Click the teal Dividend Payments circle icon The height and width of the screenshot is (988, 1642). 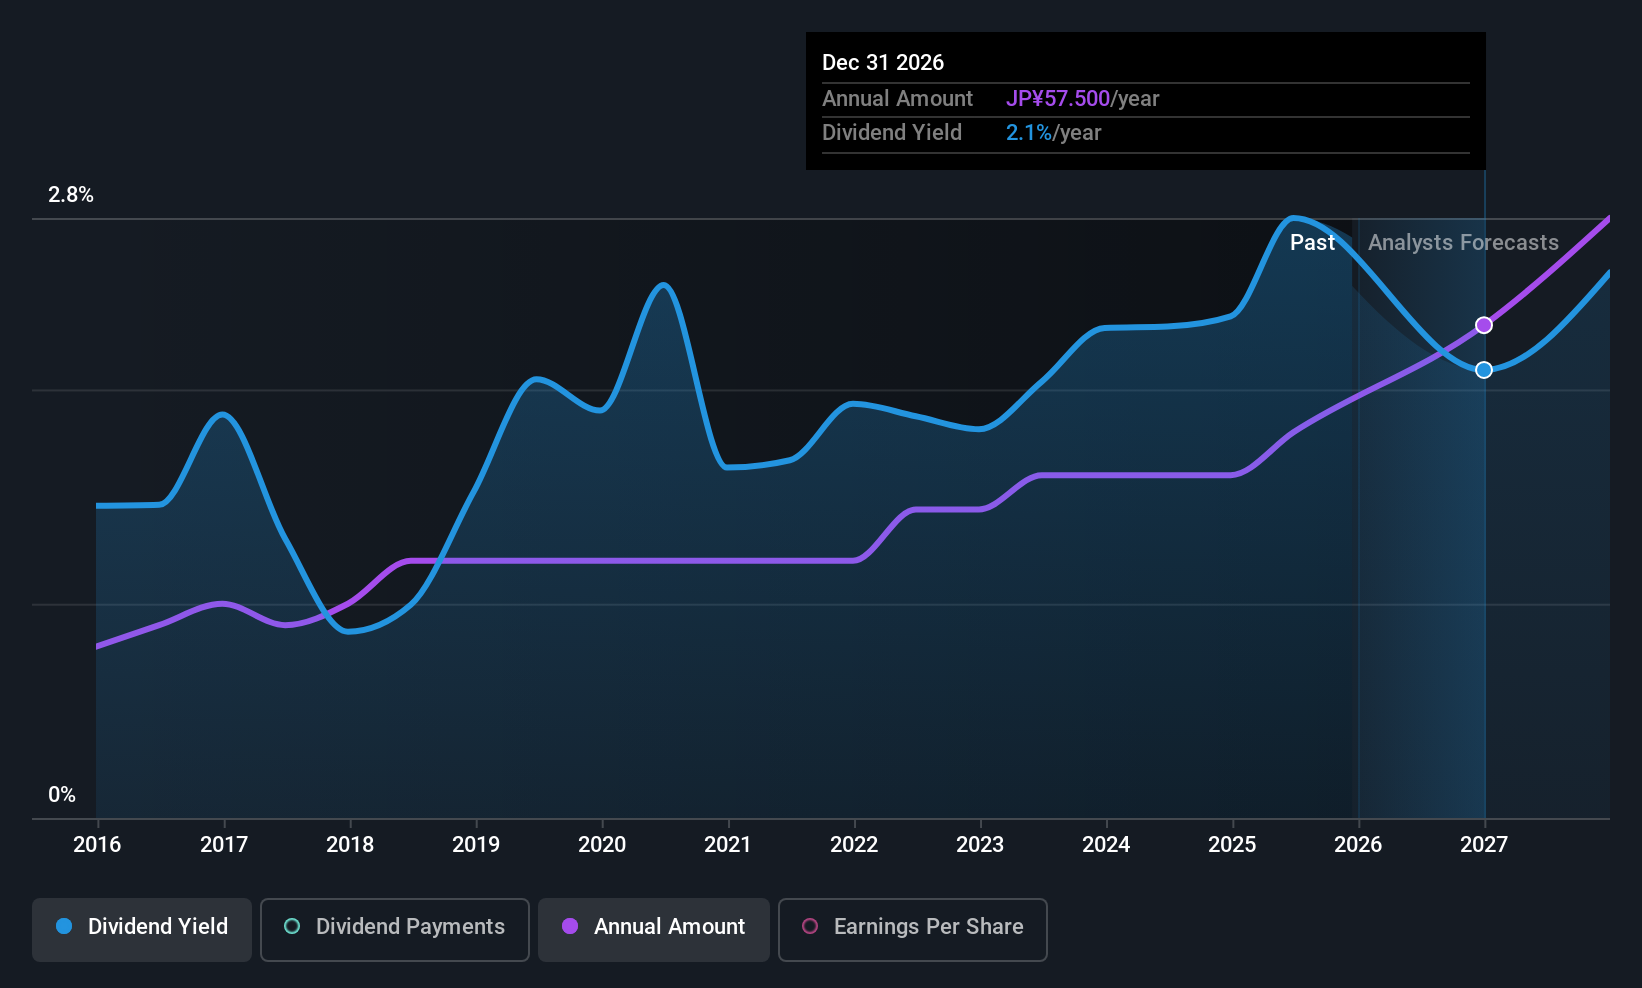(x=292, y=926)
